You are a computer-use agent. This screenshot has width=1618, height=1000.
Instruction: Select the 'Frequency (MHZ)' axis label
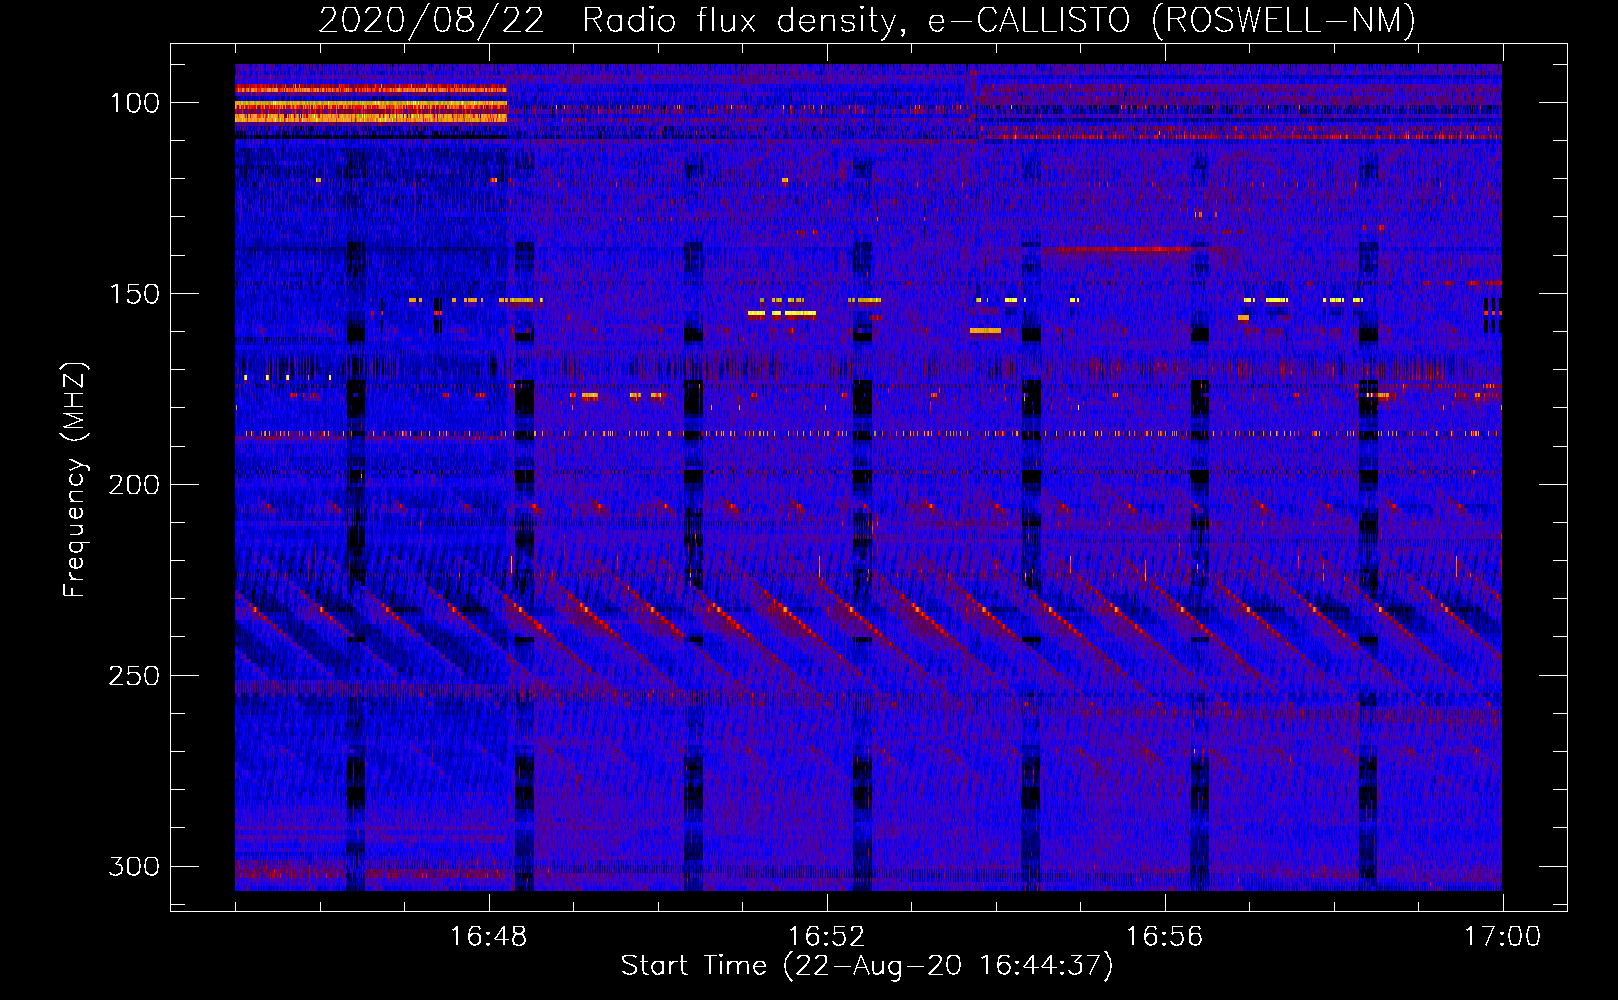point(75,480)
